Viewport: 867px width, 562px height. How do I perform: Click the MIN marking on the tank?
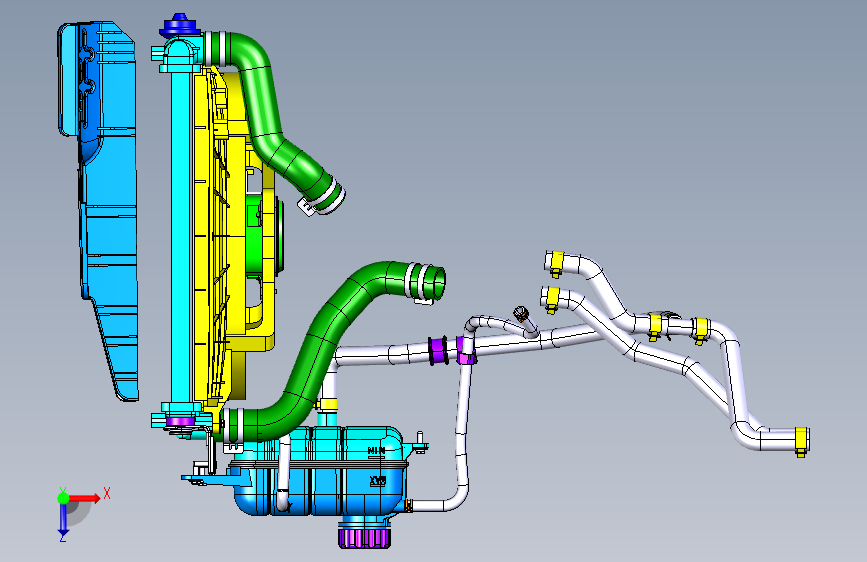377,451
